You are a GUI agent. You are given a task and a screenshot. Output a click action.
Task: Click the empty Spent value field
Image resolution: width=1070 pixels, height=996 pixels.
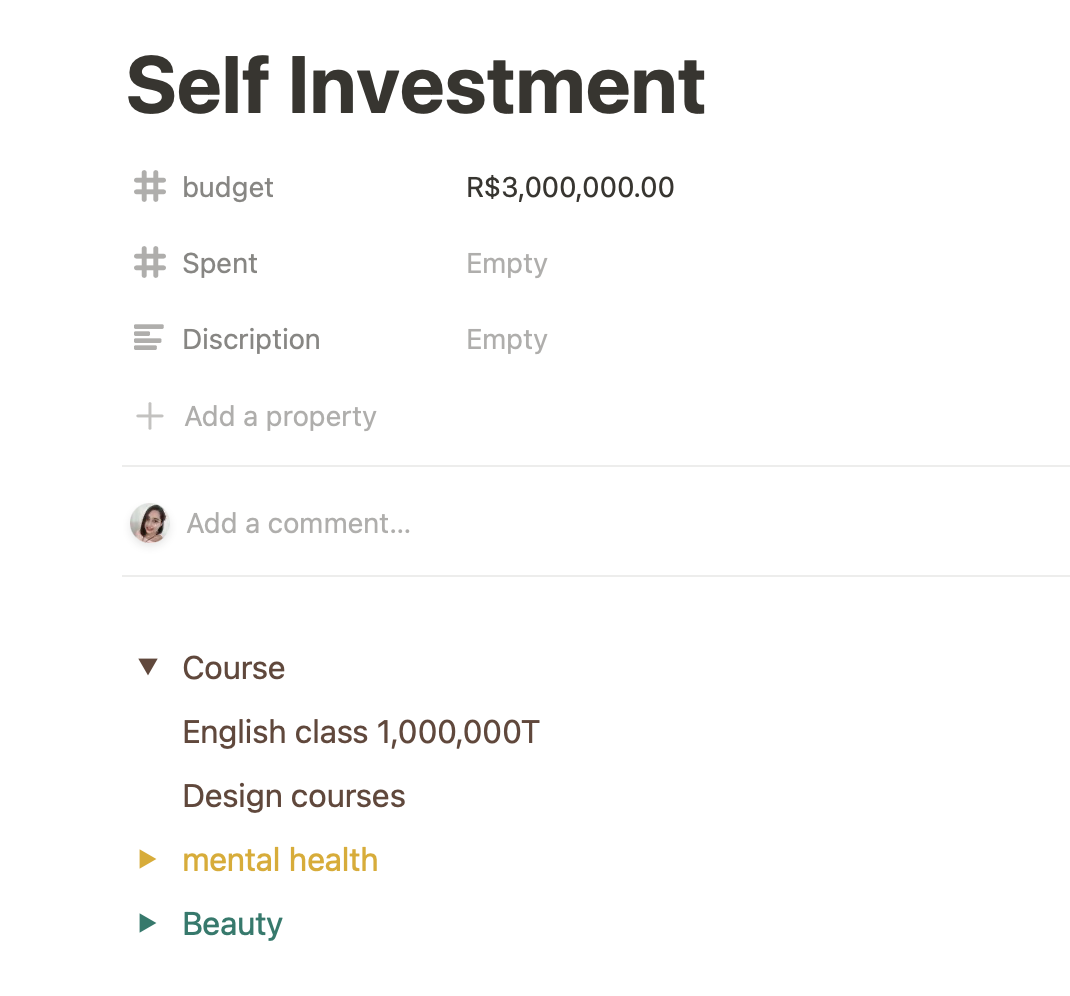(x=507, y=263)
